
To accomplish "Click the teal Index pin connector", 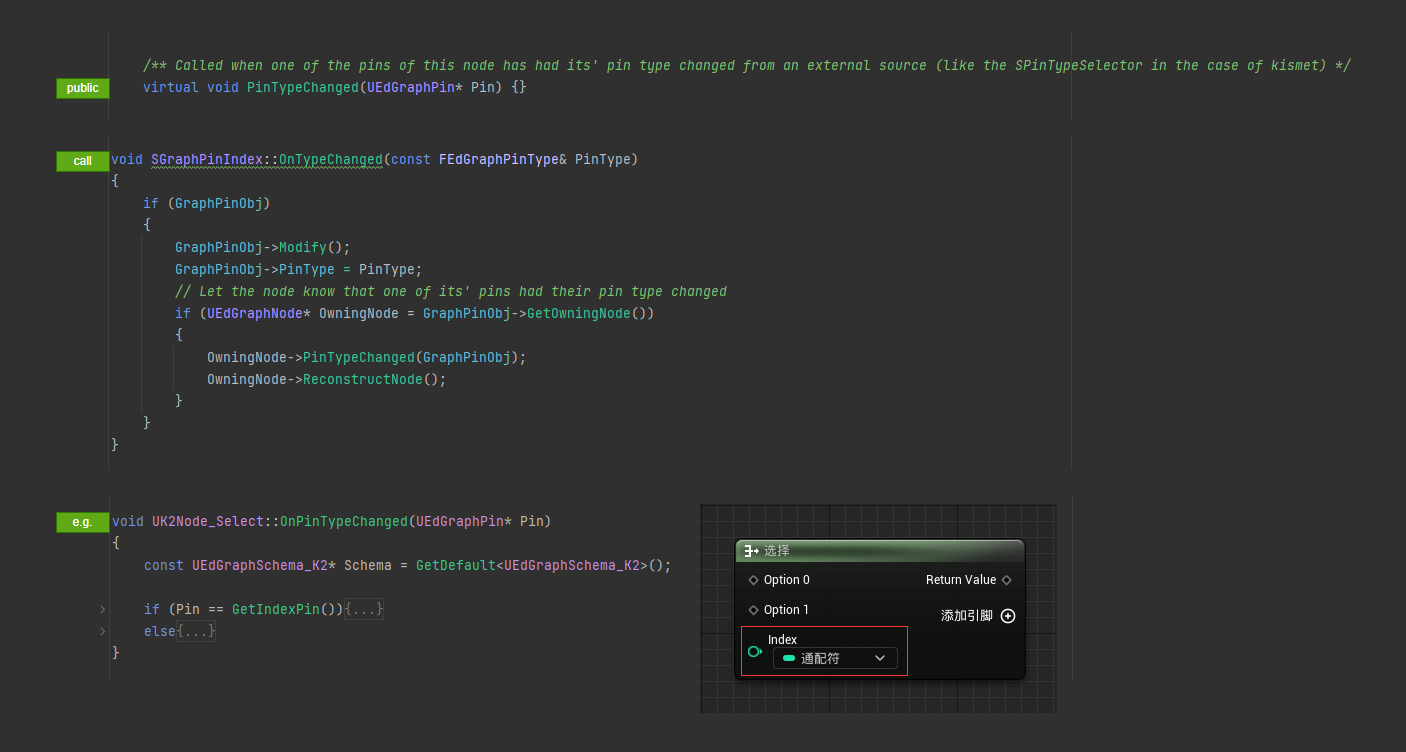I will coord(755,652).
